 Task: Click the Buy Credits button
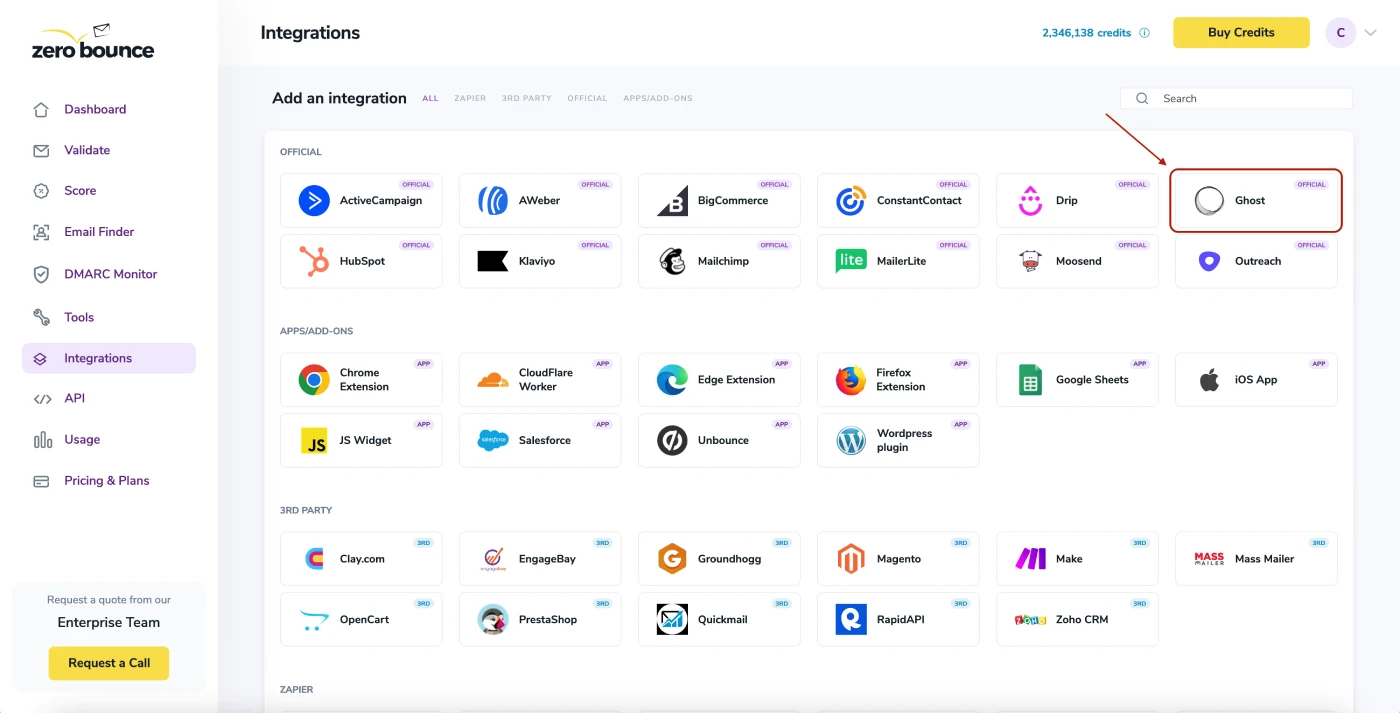pos(1240,32)
